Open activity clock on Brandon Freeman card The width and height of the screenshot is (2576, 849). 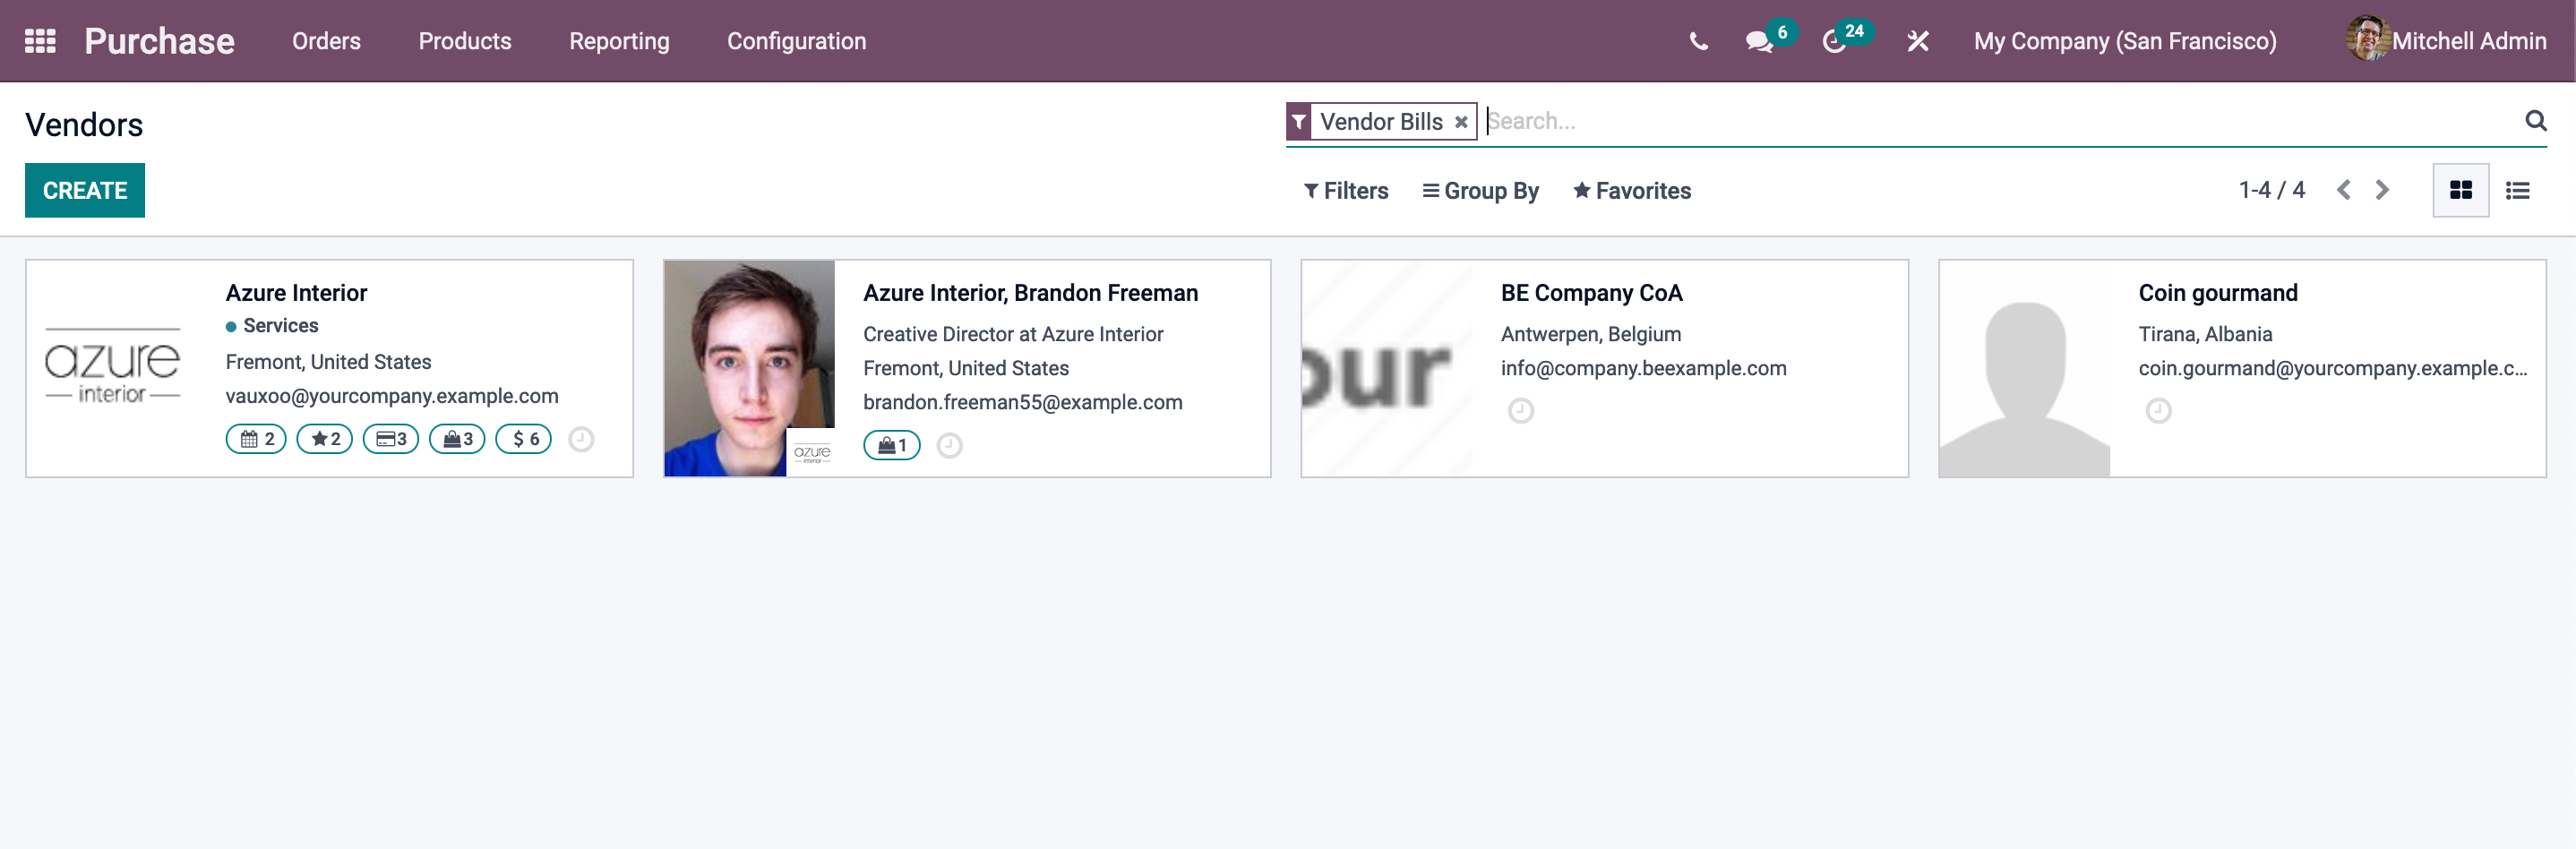(x=950, y=445)
